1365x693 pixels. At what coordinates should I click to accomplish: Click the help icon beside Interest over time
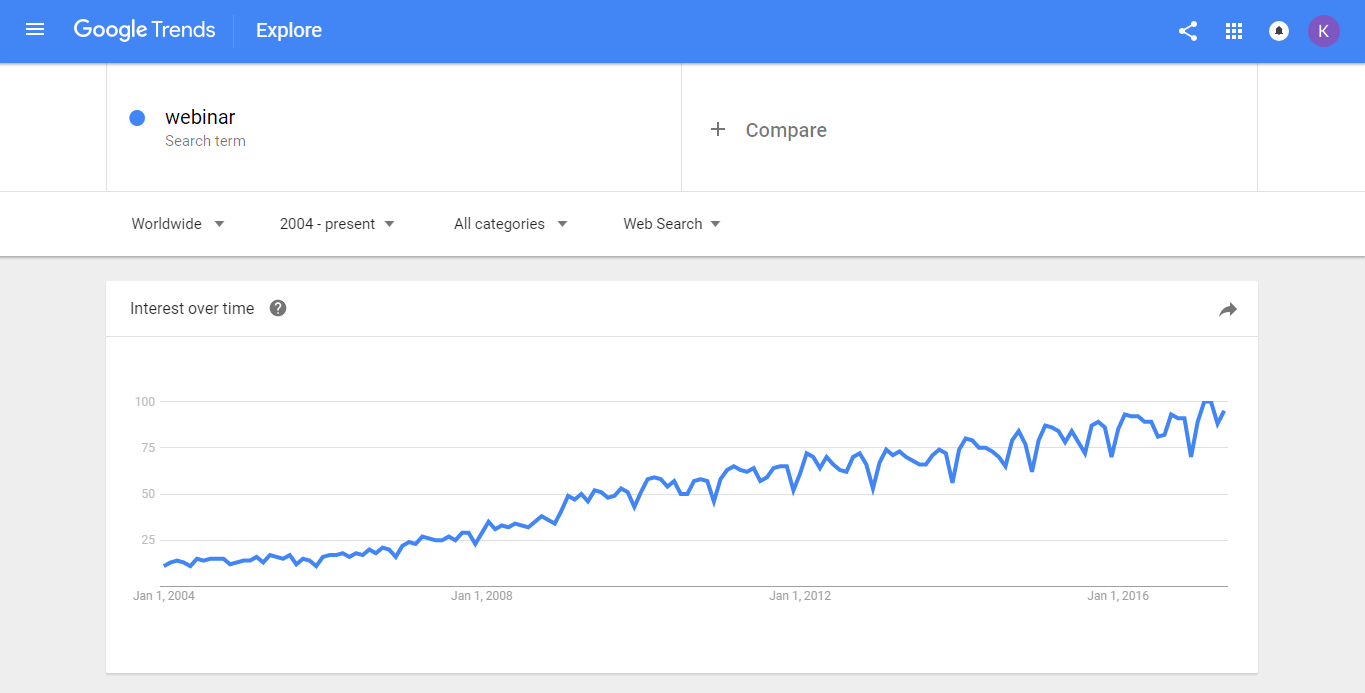[x=278, y=308]
